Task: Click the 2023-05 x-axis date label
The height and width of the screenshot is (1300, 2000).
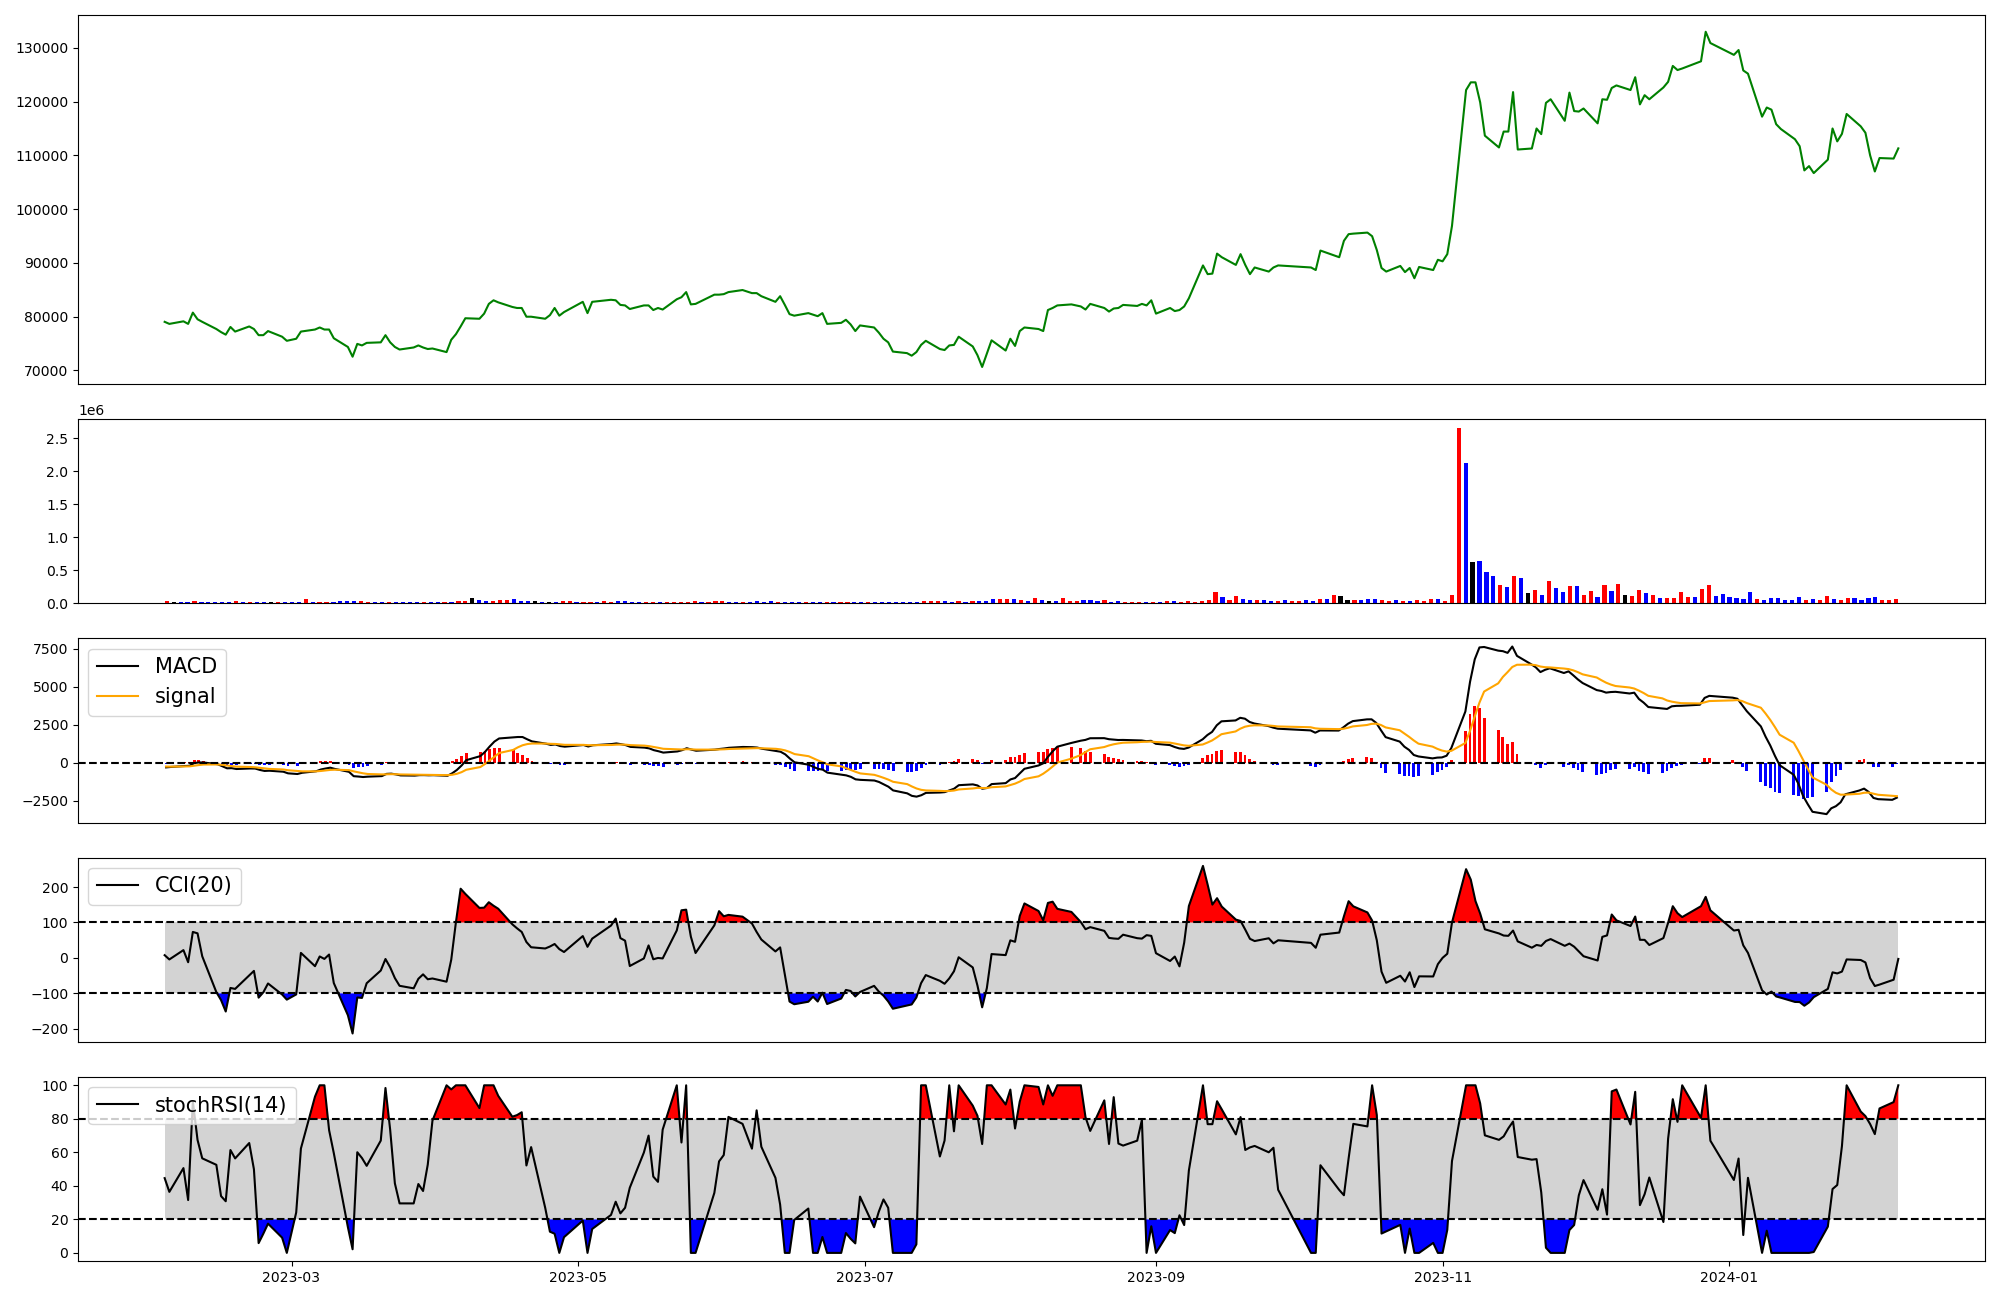Action: click(x=578, y=1277)
